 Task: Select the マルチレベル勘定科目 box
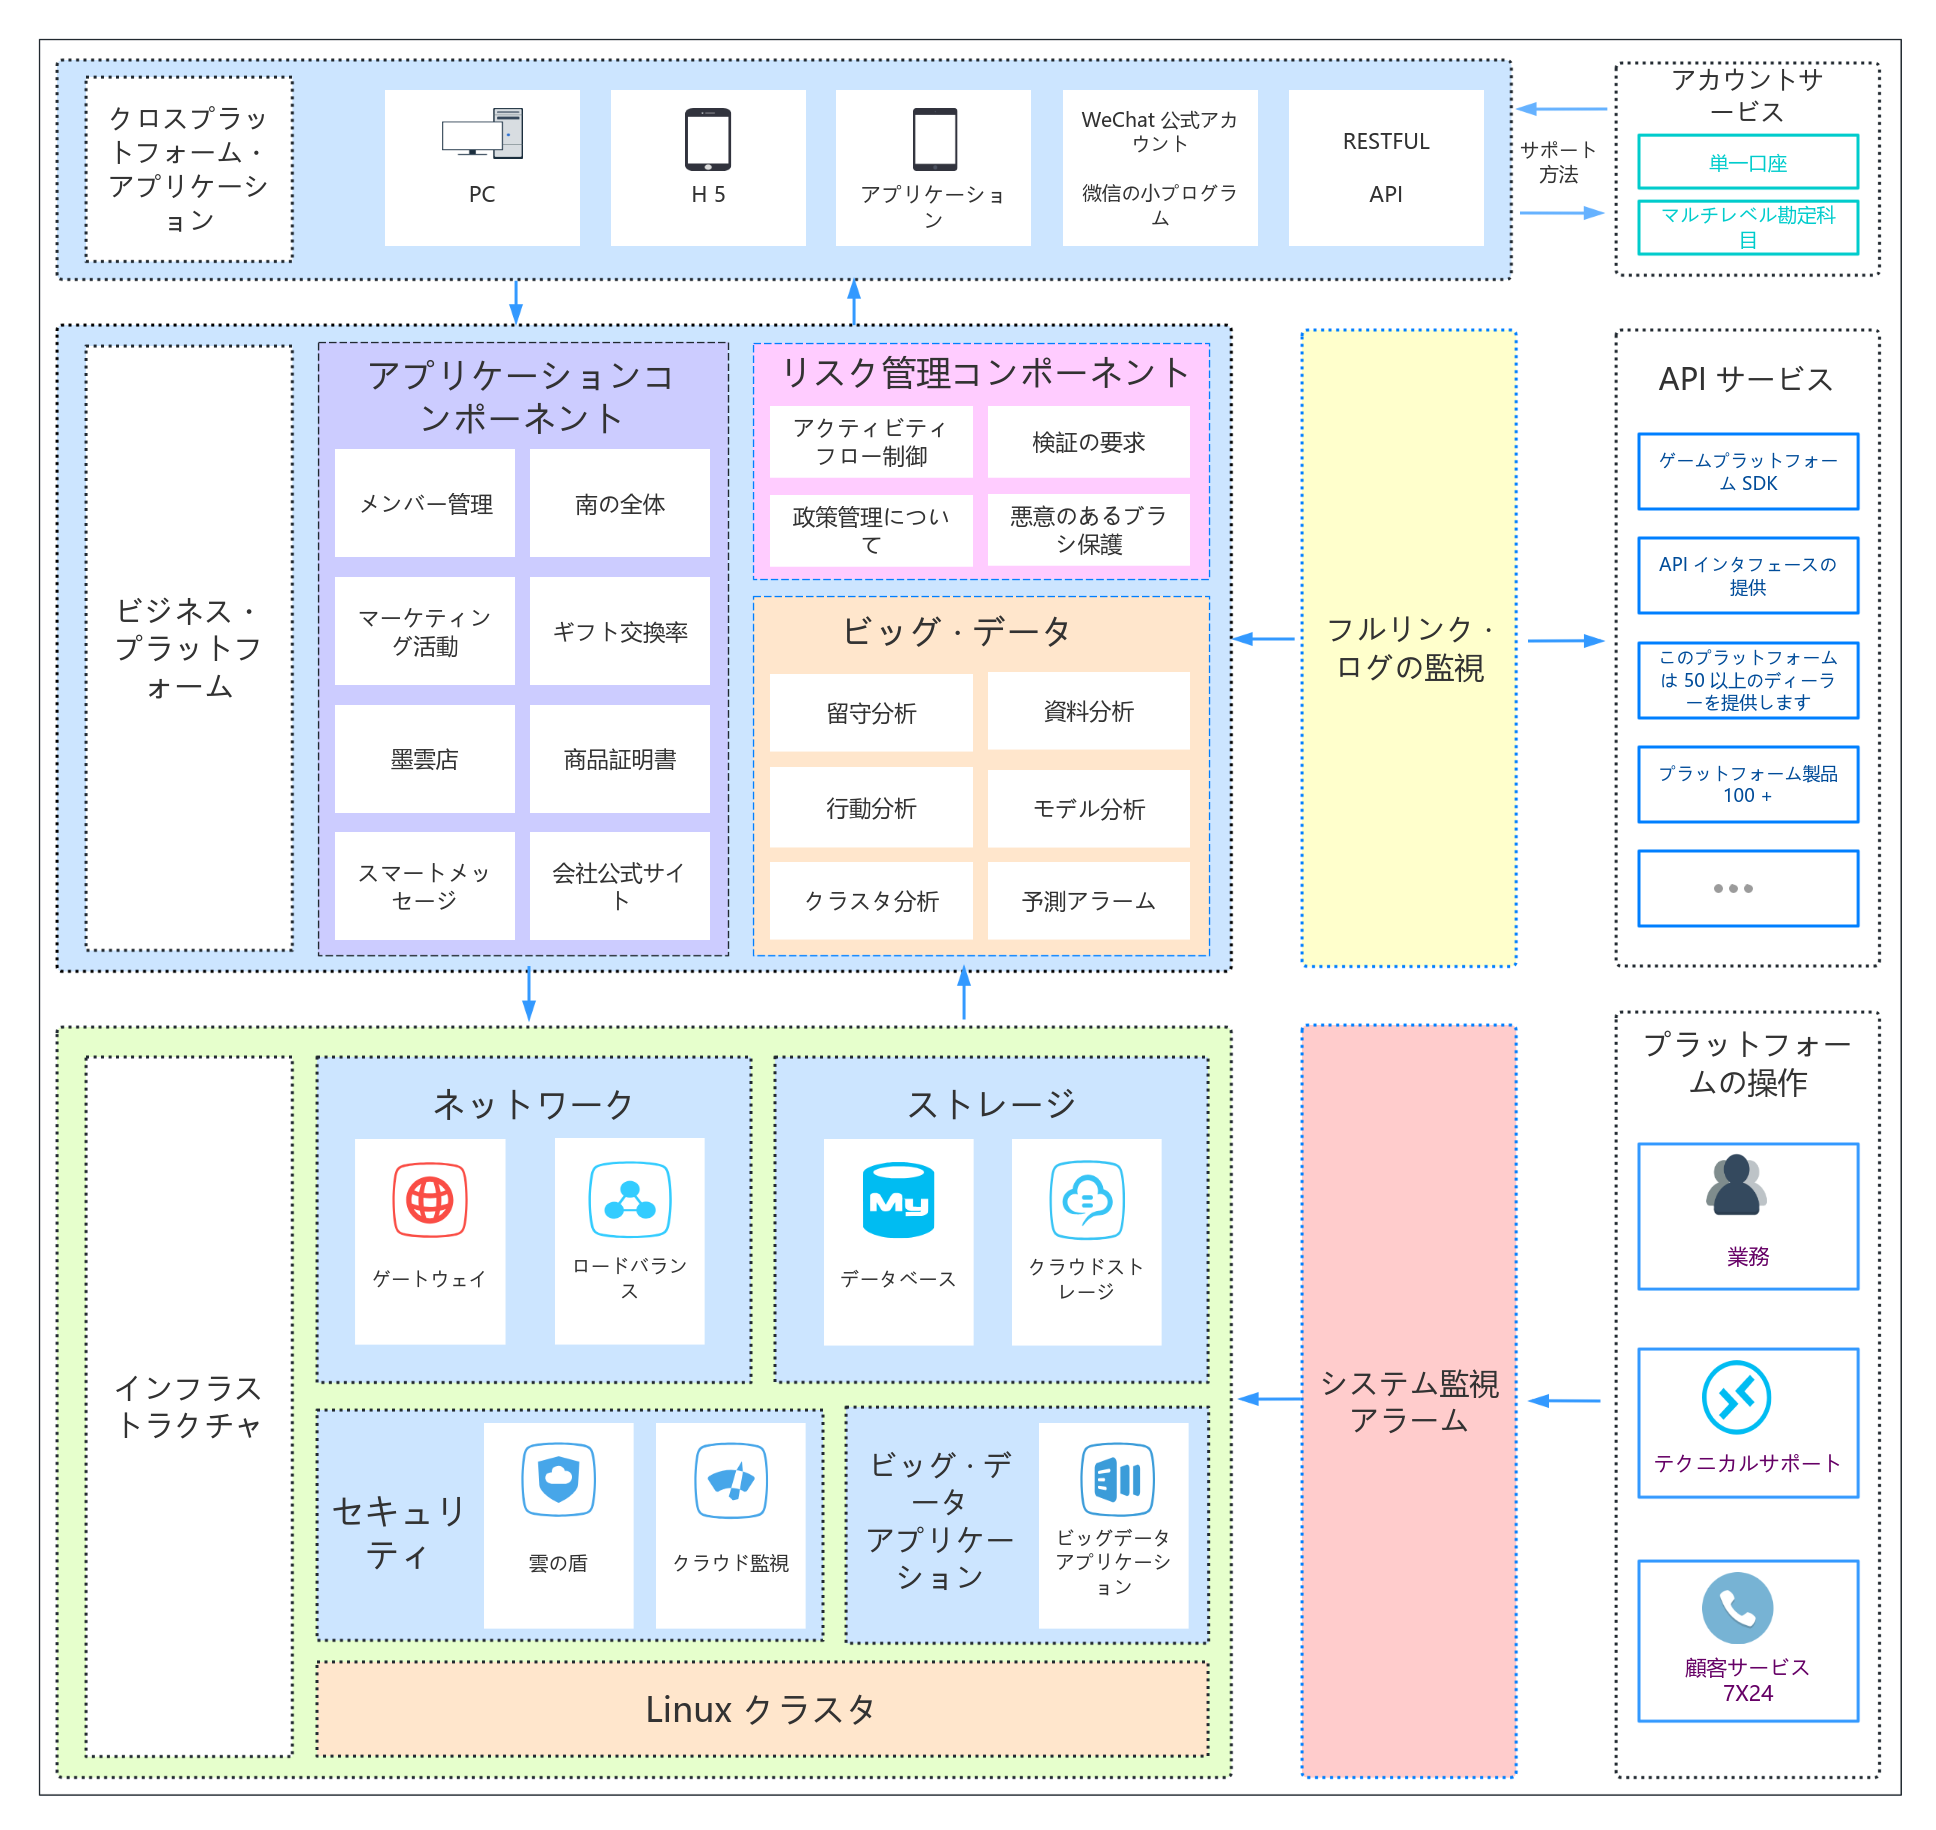pos(1748,227)
